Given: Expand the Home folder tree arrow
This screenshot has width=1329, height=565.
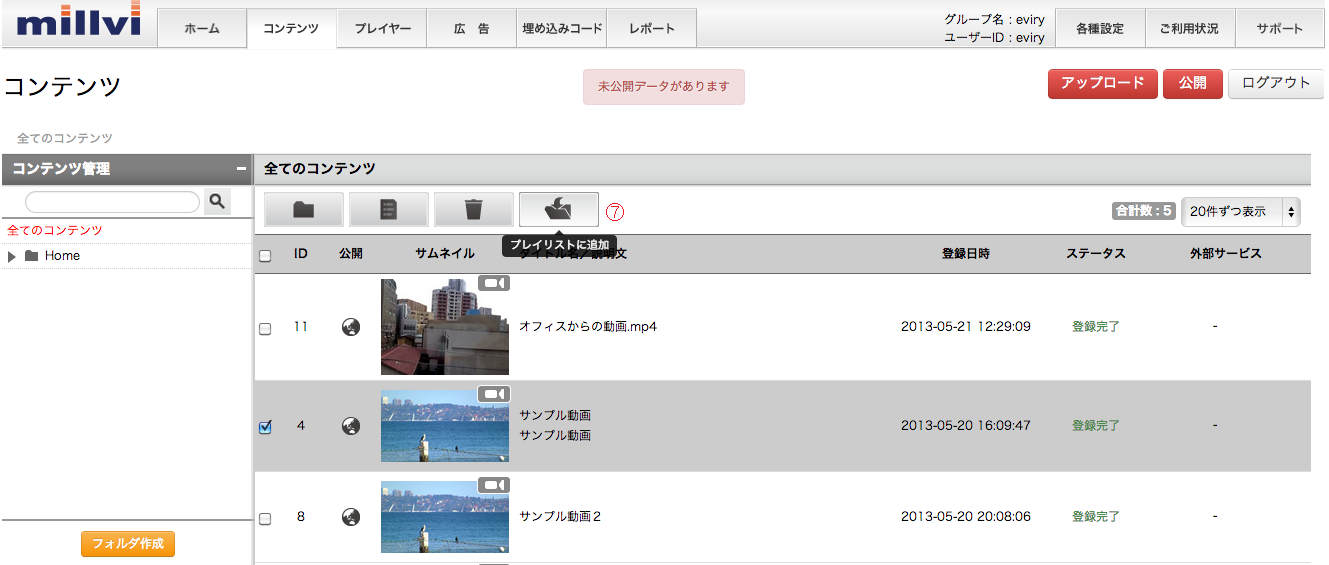Looking at the screenshot, I should point(12,256).
